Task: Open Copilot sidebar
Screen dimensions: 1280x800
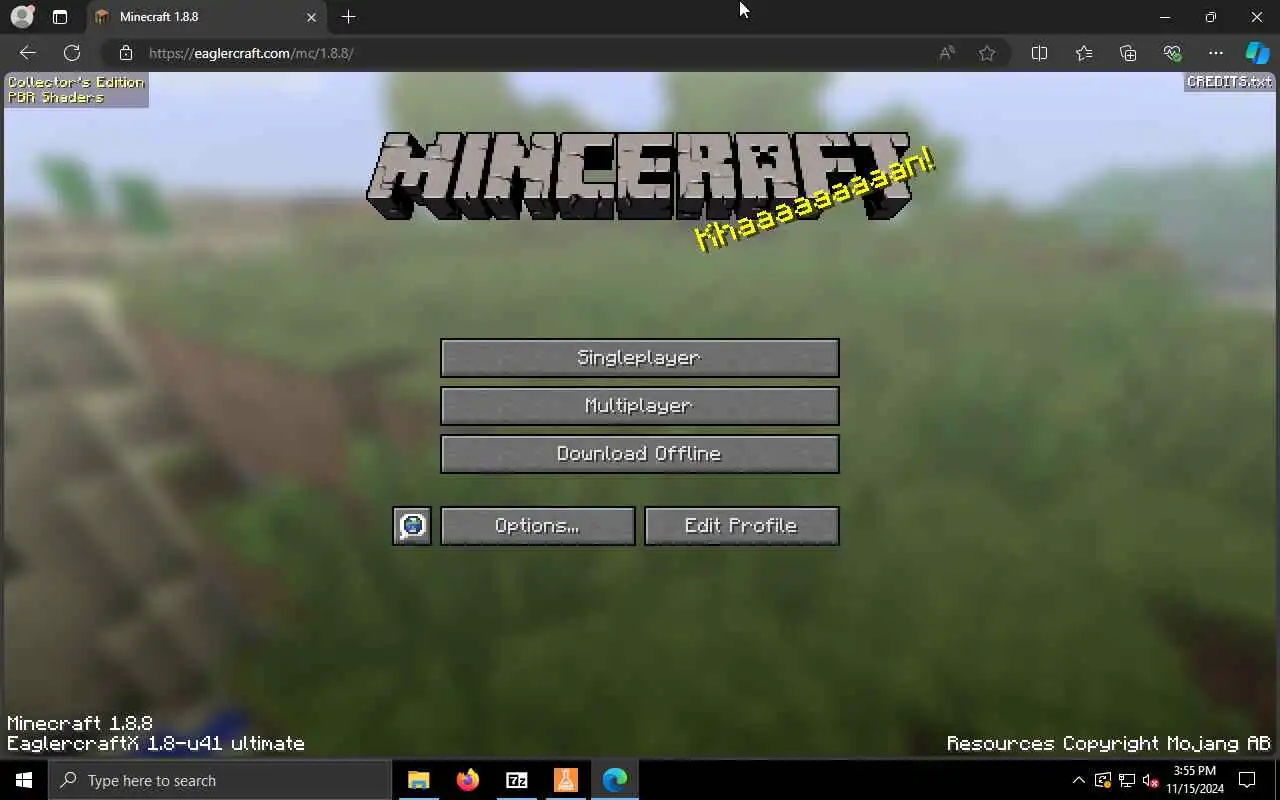Action: click(1257, 53)
